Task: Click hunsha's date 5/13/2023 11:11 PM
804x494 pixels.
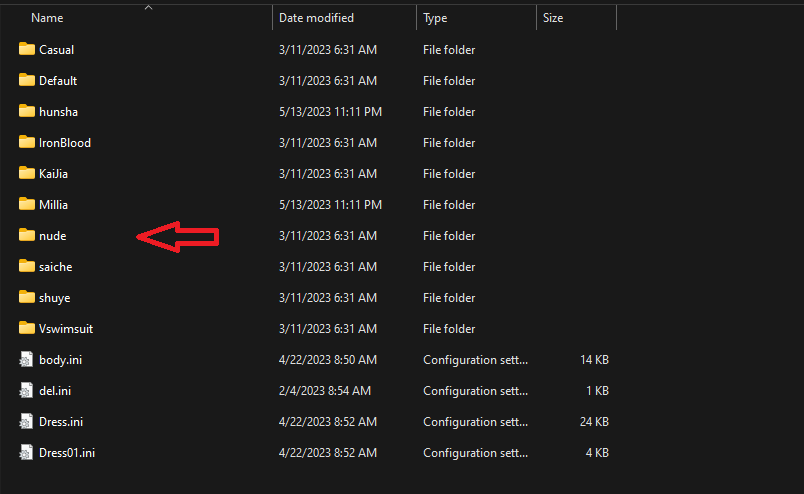Action: point(330,112)
